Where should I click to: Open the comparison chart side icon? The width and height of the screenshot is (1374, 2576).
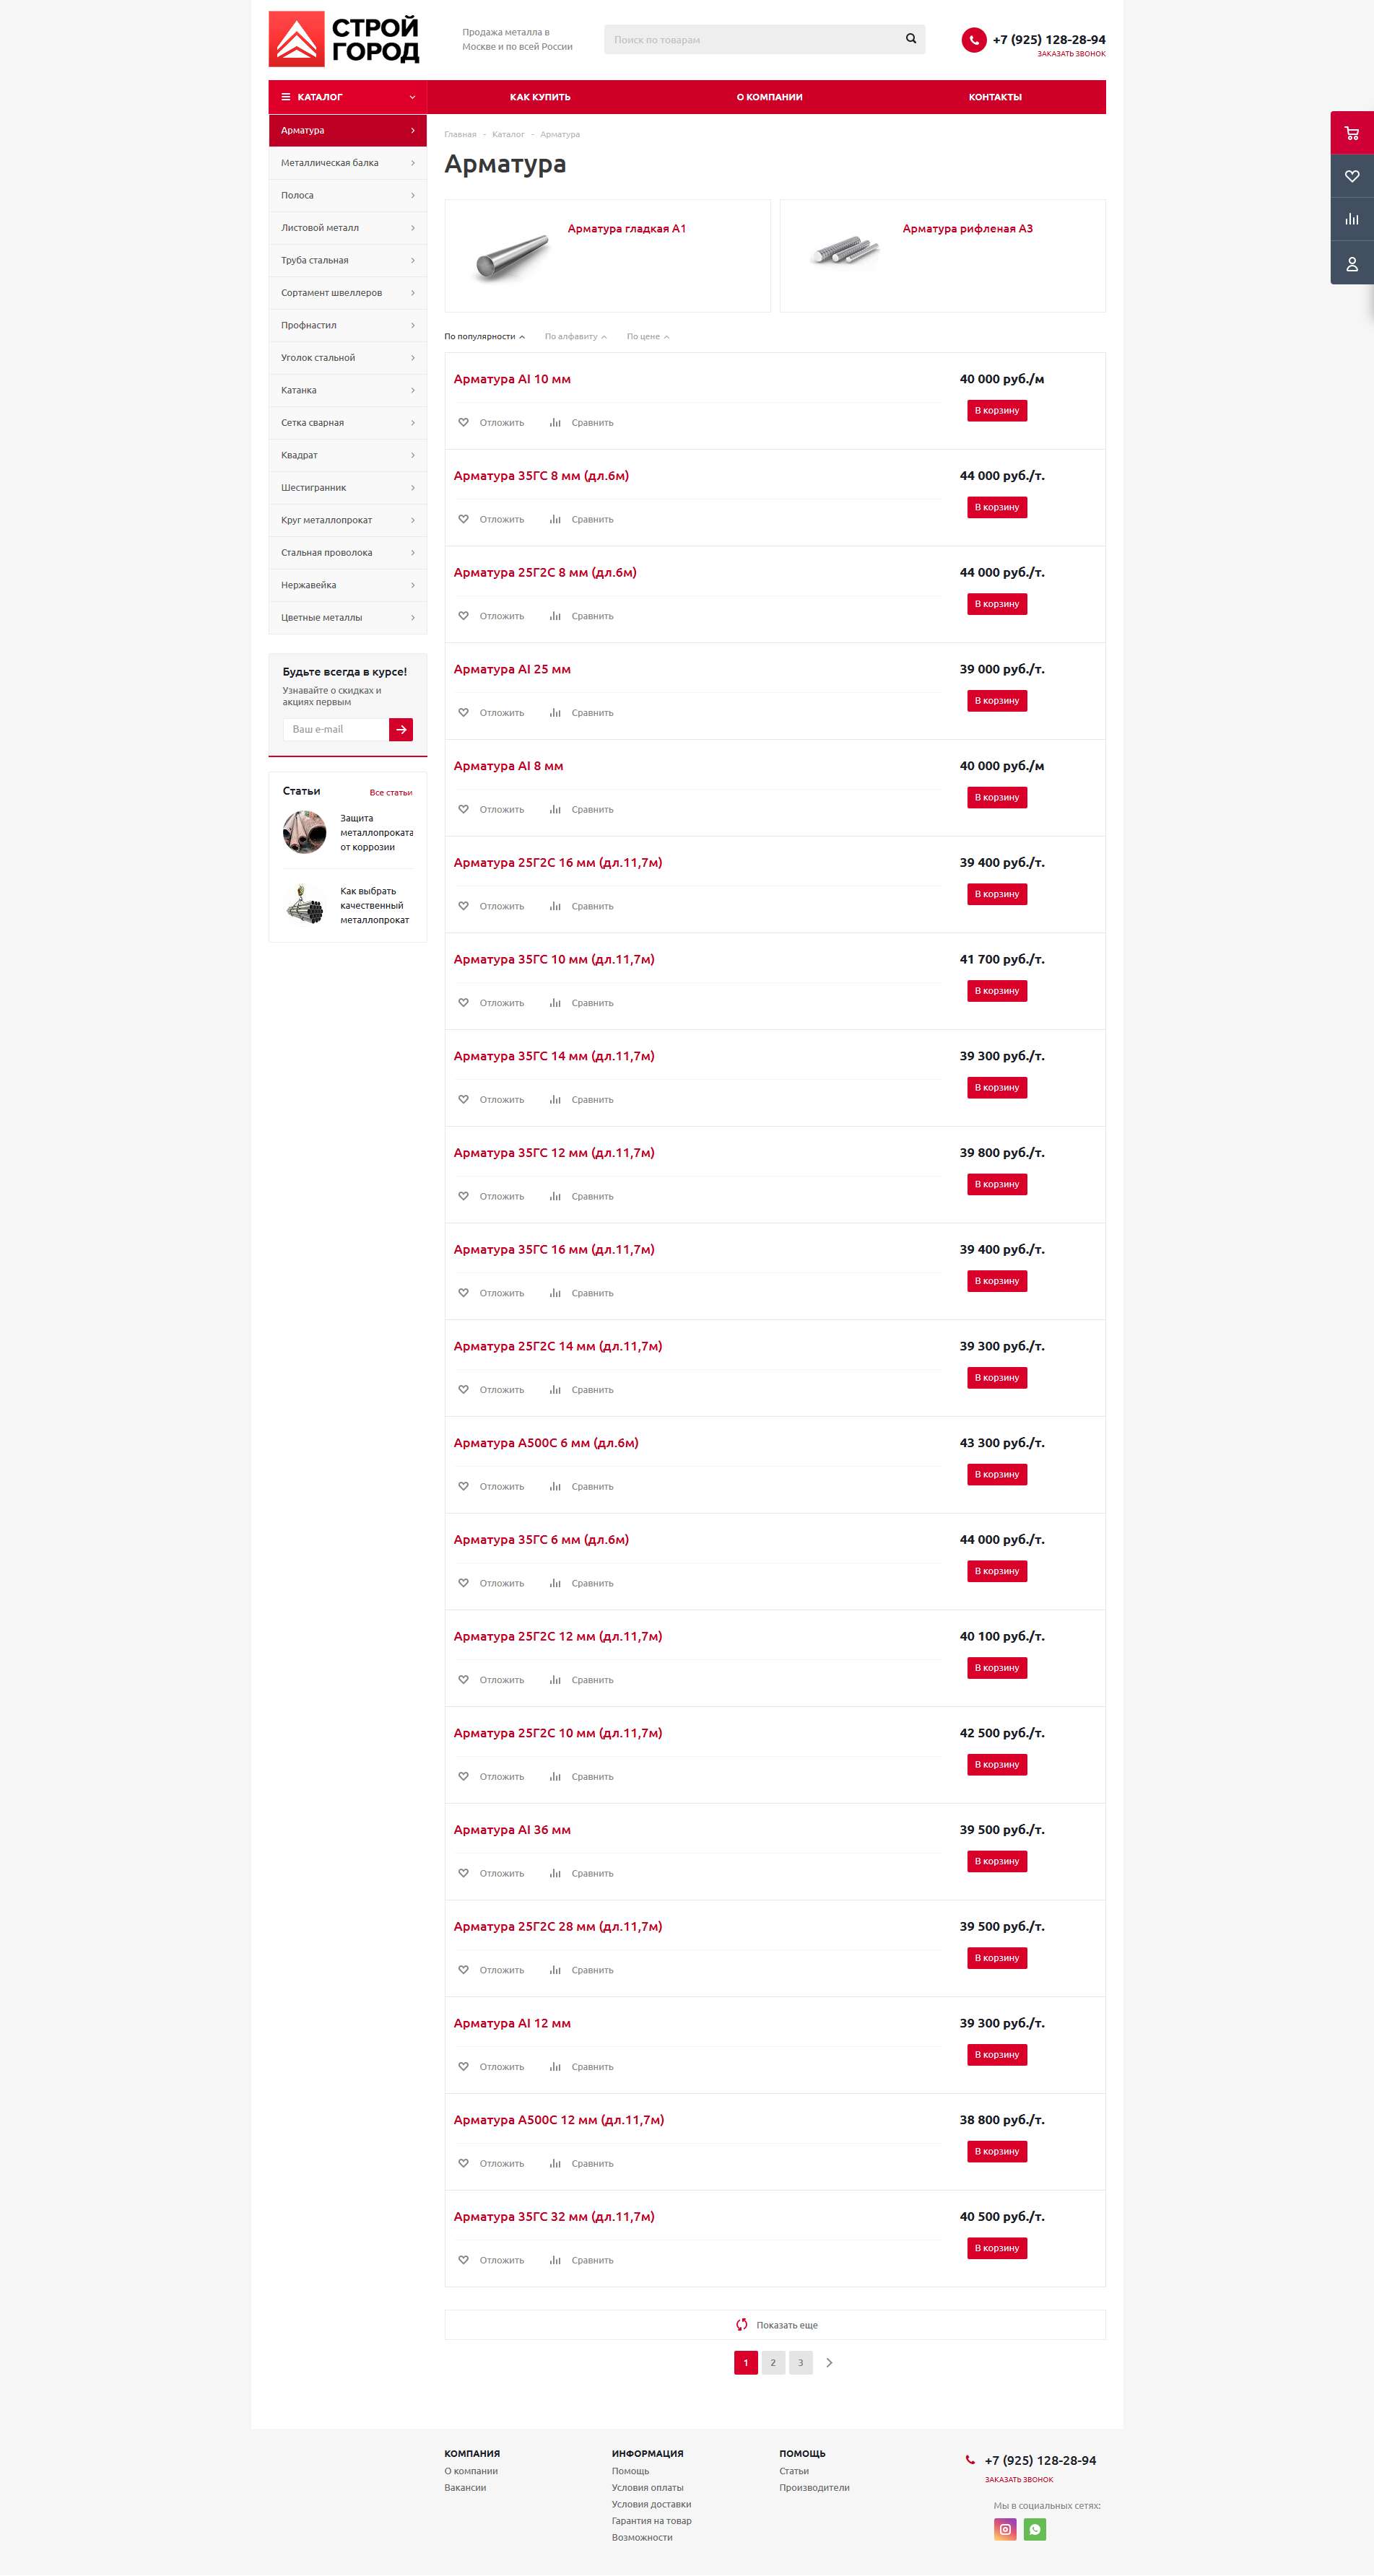point(1352,219)
